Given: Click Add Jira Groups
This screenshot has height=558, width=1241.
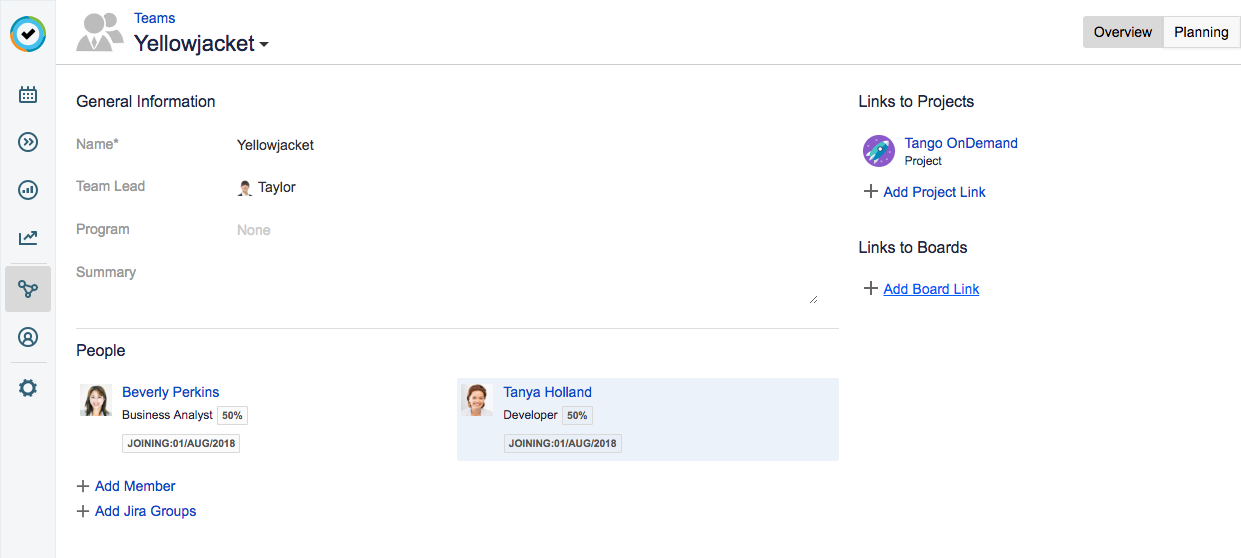Looking at the screenshot, I should click(x=145, y=511).
